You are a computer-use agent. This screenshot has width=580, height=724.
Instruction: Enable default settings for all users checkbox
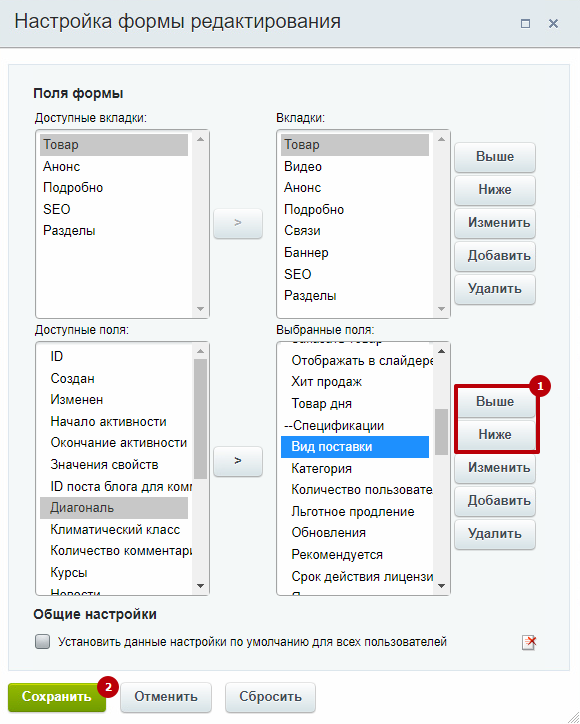click(42, 642)
